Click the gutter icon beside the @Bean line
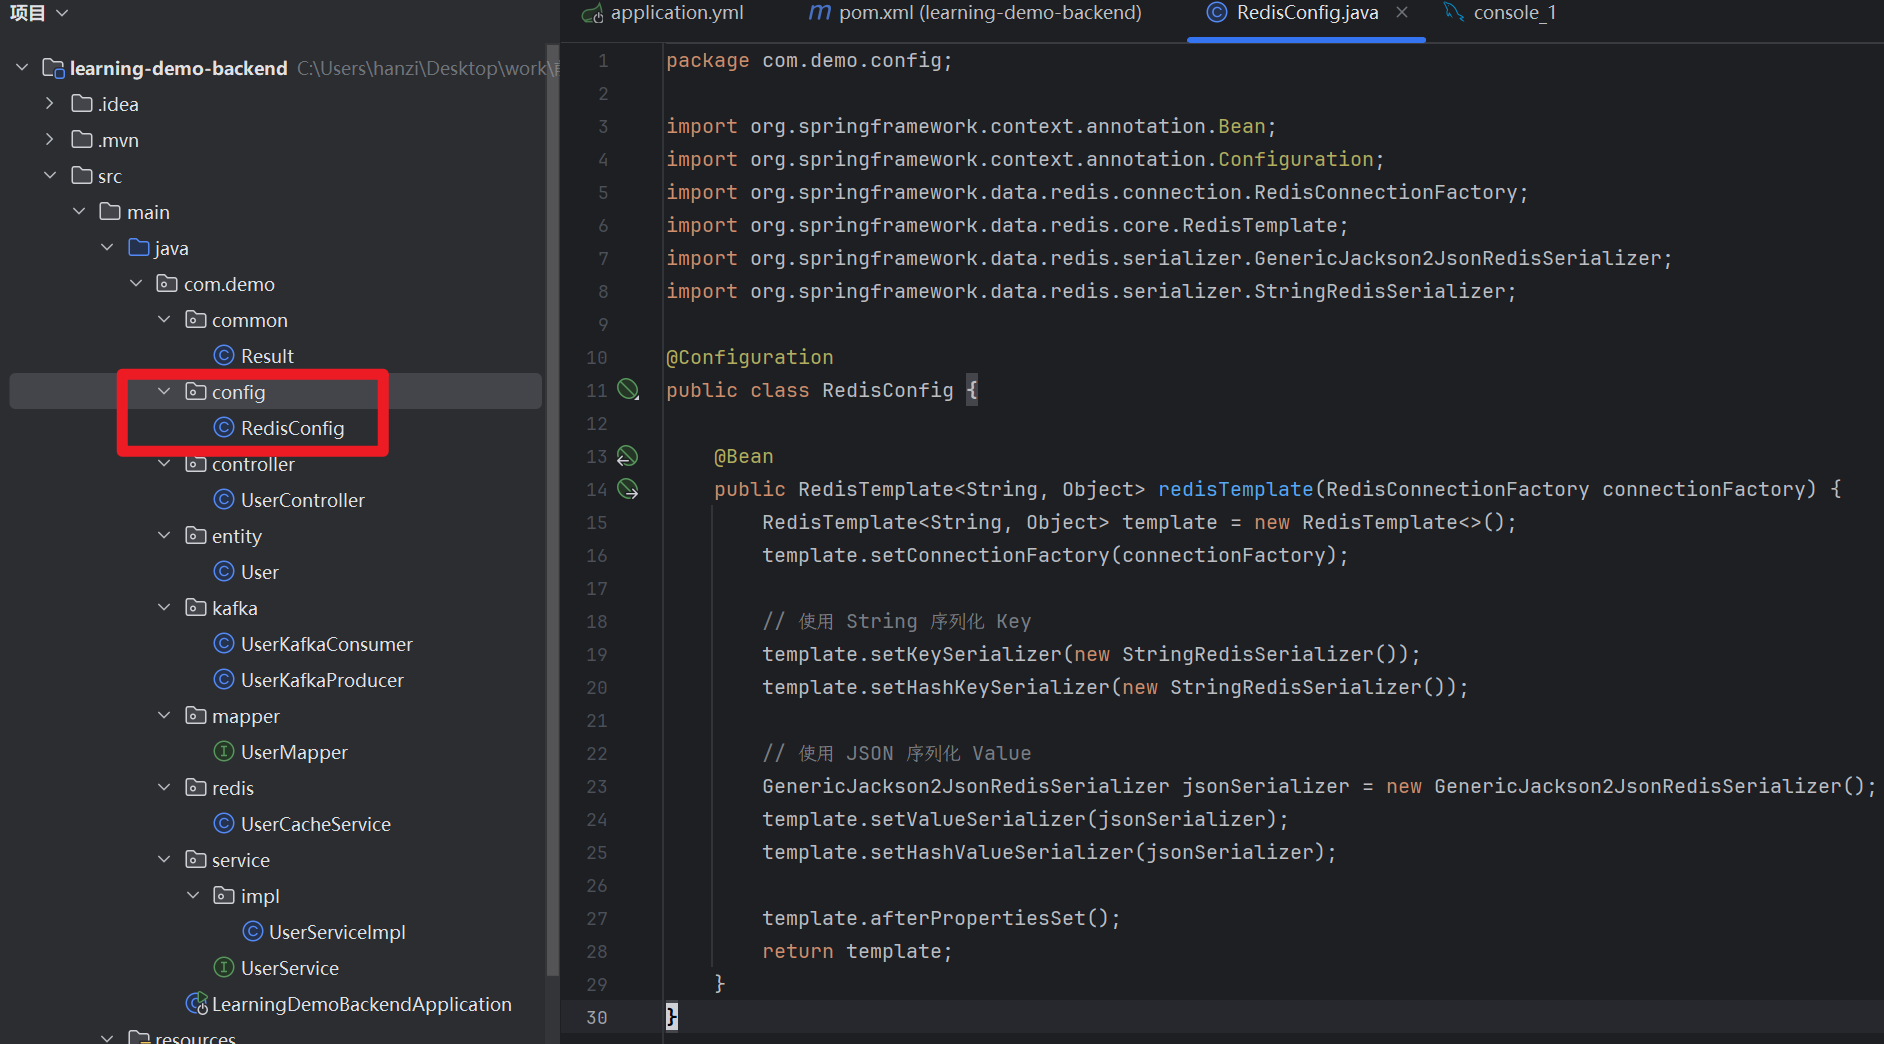 coord(628,457)
